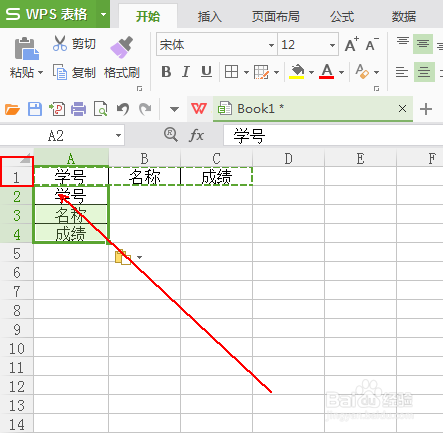Toggle underline formatting

(x=206, y=72)
